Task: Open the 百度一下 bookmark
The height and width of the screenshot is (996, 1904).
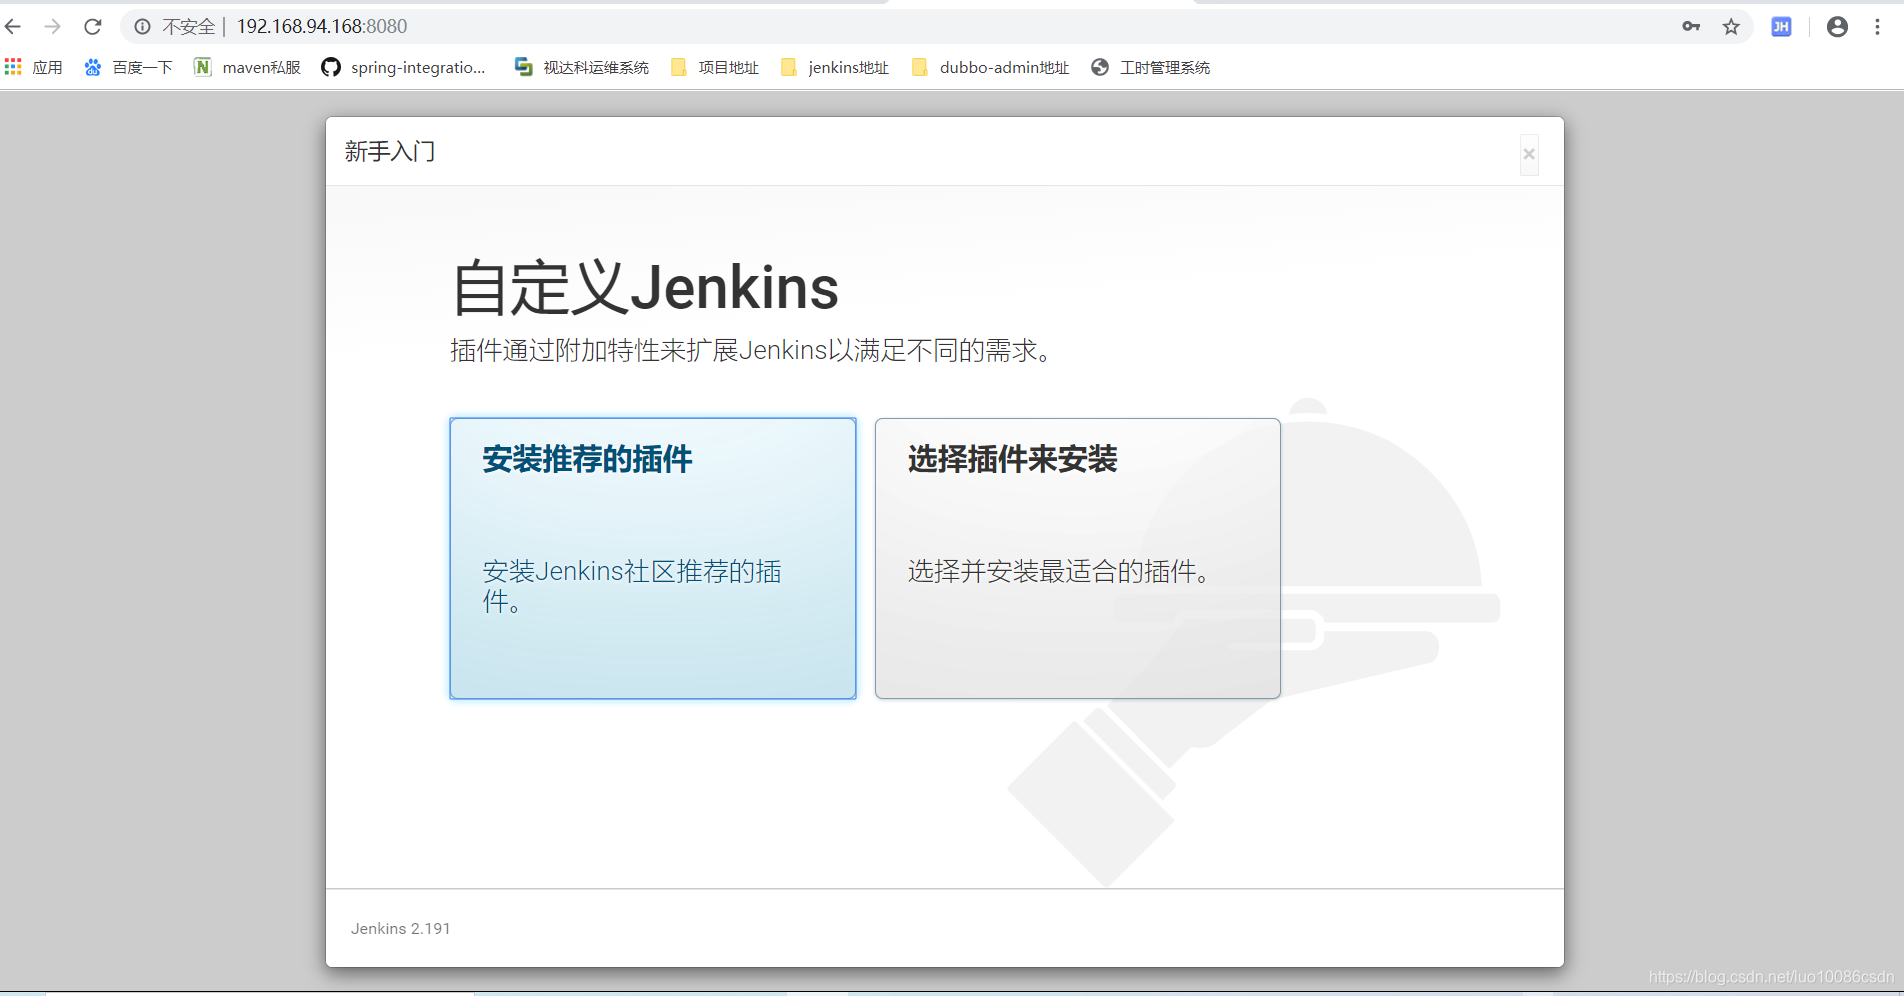Action: [128, 67]
